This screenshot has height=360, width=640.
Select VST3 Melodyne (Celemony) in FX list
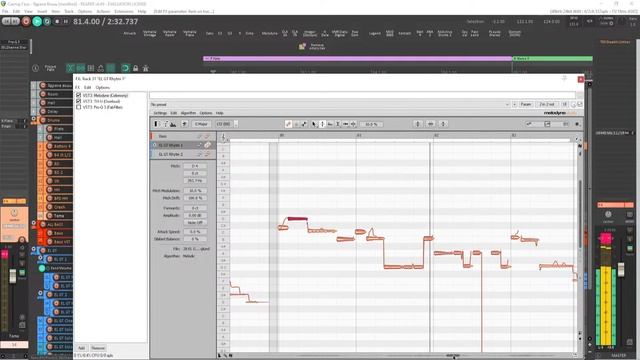click(105, 95)
